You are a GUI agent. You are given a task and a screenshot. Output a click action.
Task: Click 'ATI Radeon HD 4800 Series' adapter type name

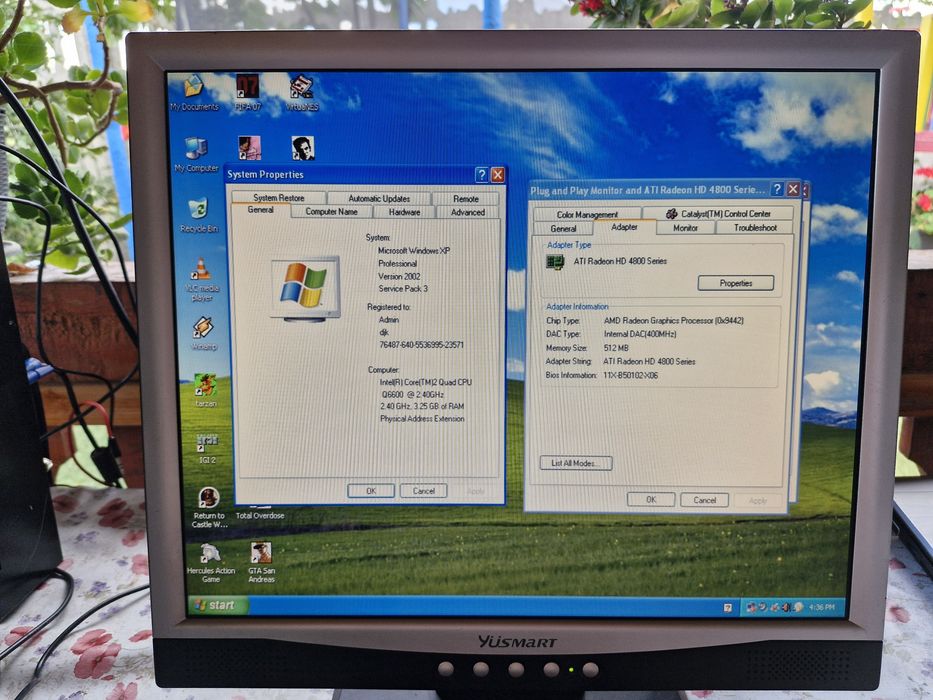tap(620, 261)
